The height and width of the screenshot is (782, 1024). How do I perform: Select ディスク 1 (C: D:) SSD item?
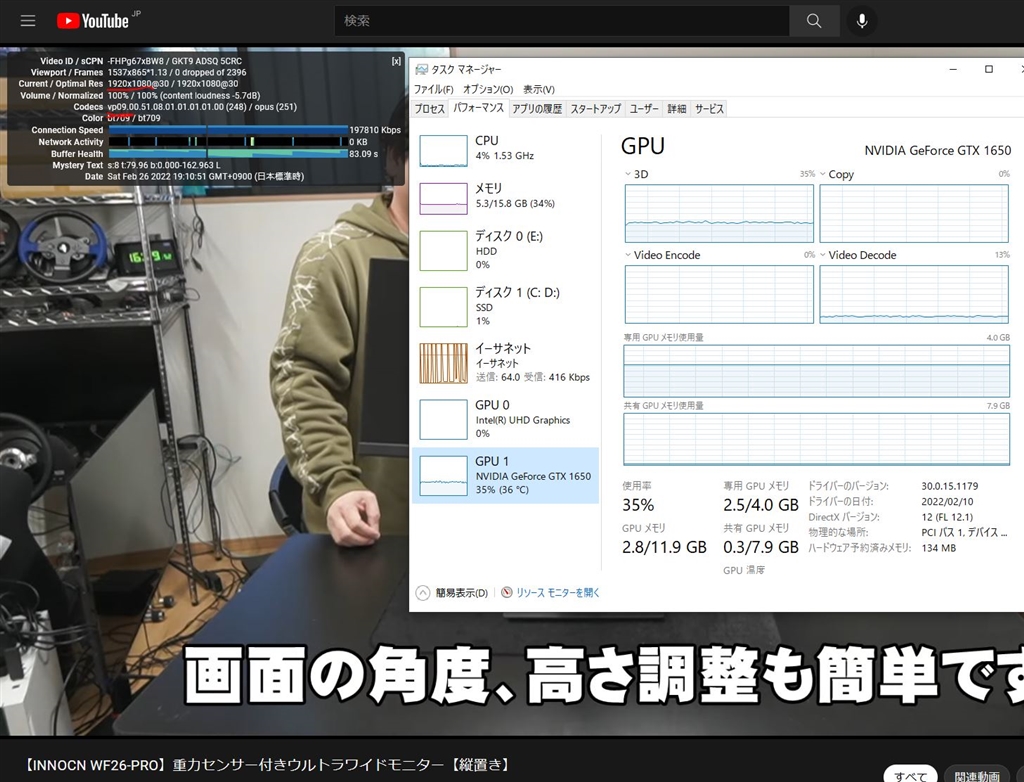click(x=505, y=306)
